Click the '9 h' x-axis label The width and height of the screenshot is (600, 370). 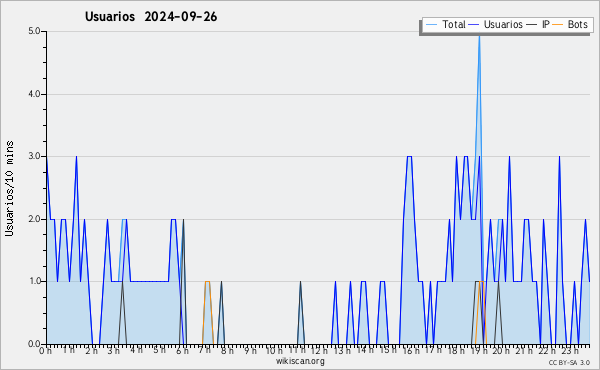click(x=250, y=351)
